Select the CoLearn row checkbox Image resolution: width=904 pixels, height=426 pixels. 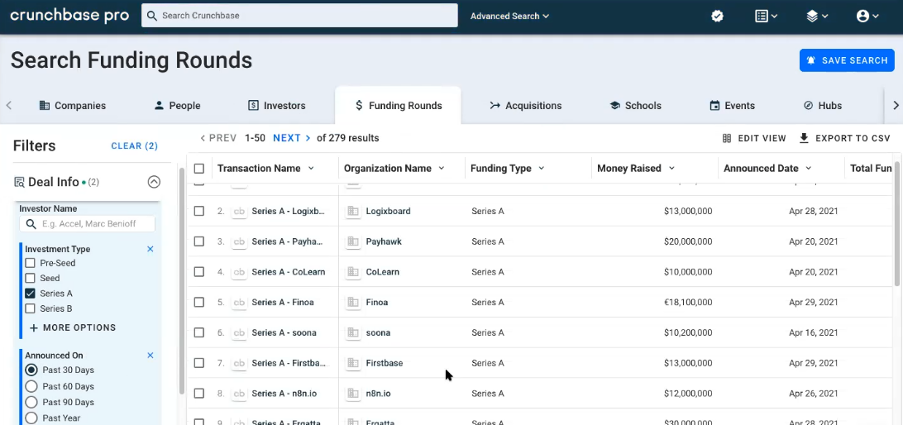[199, 272]
